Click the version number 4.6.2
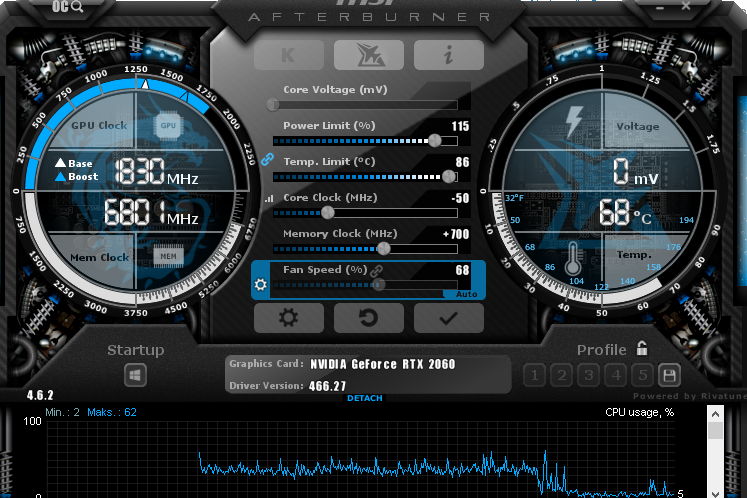Screen dimensions: 747x498 40,395
